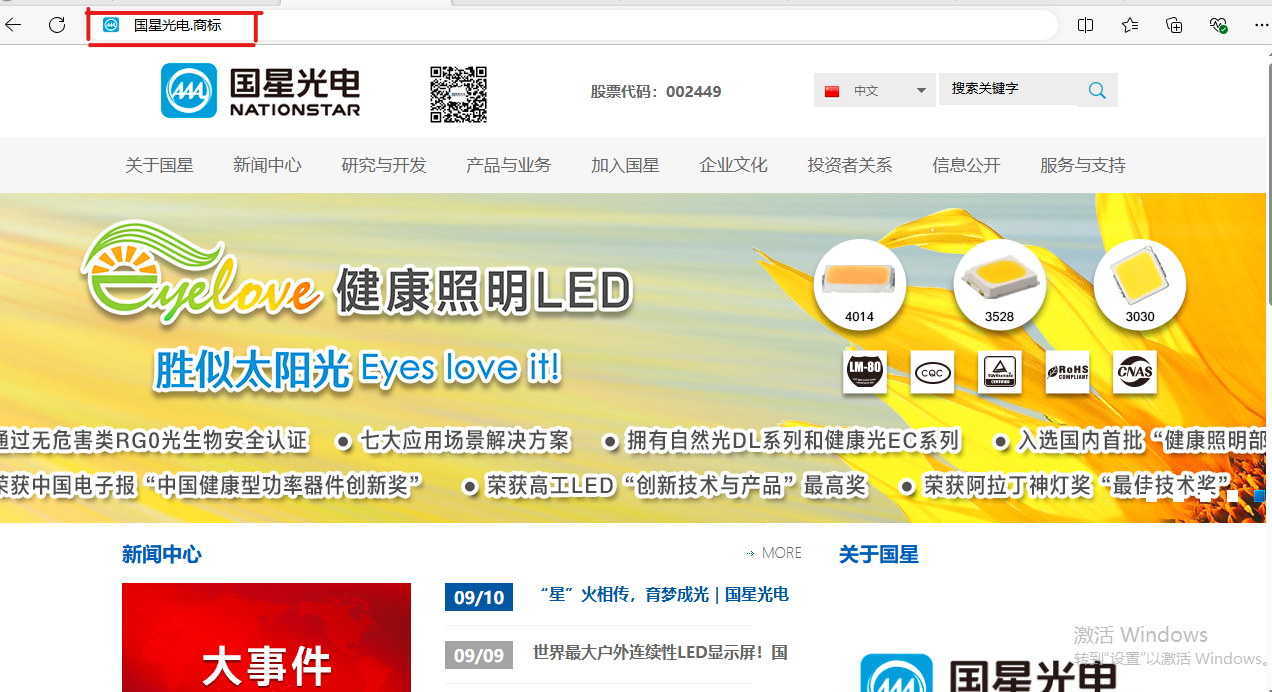The image size is (1272, 692).
Task: Select the CQC certification badge
Action: pos(932,371)
